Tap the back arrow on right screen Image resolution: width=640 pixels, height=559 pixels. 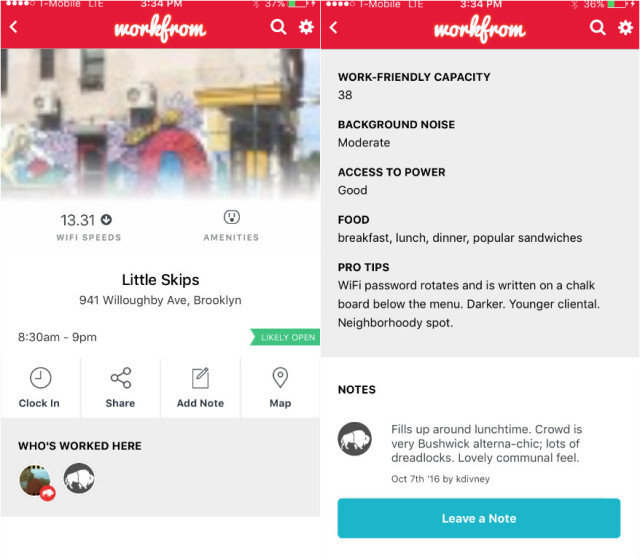click(333, 27)
